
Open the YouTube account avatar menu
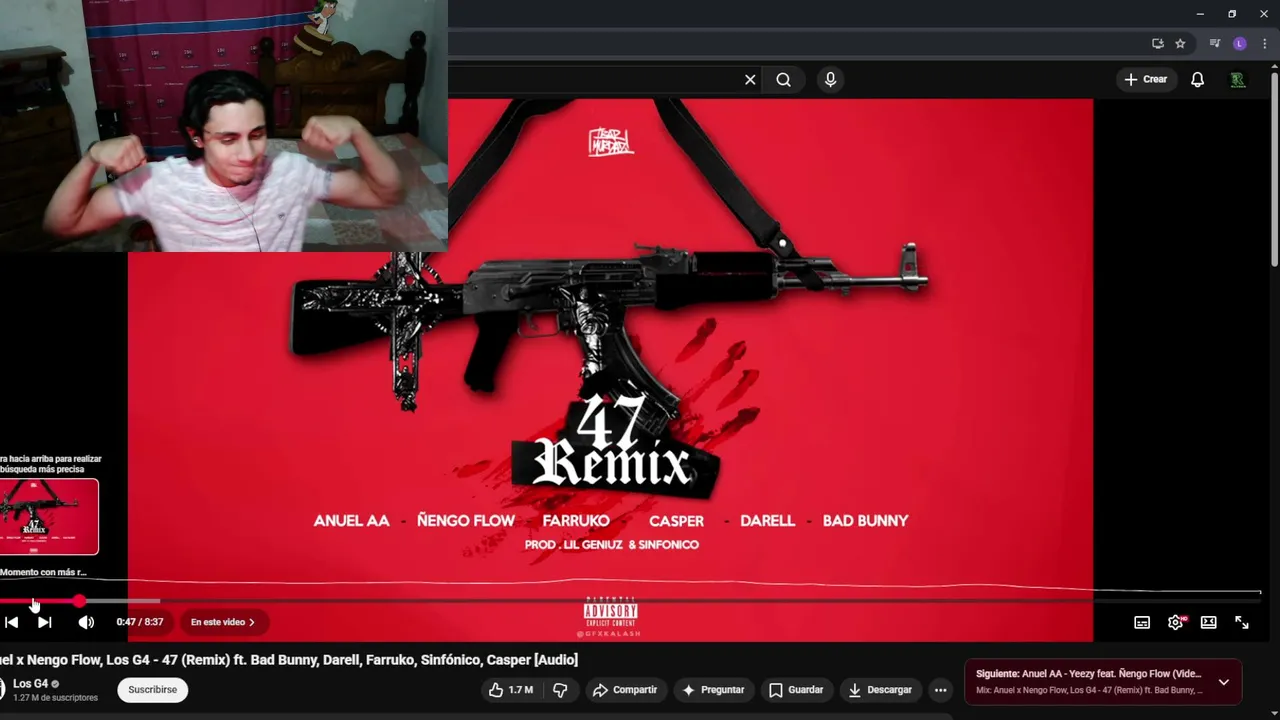click(x=1238, y=80)
